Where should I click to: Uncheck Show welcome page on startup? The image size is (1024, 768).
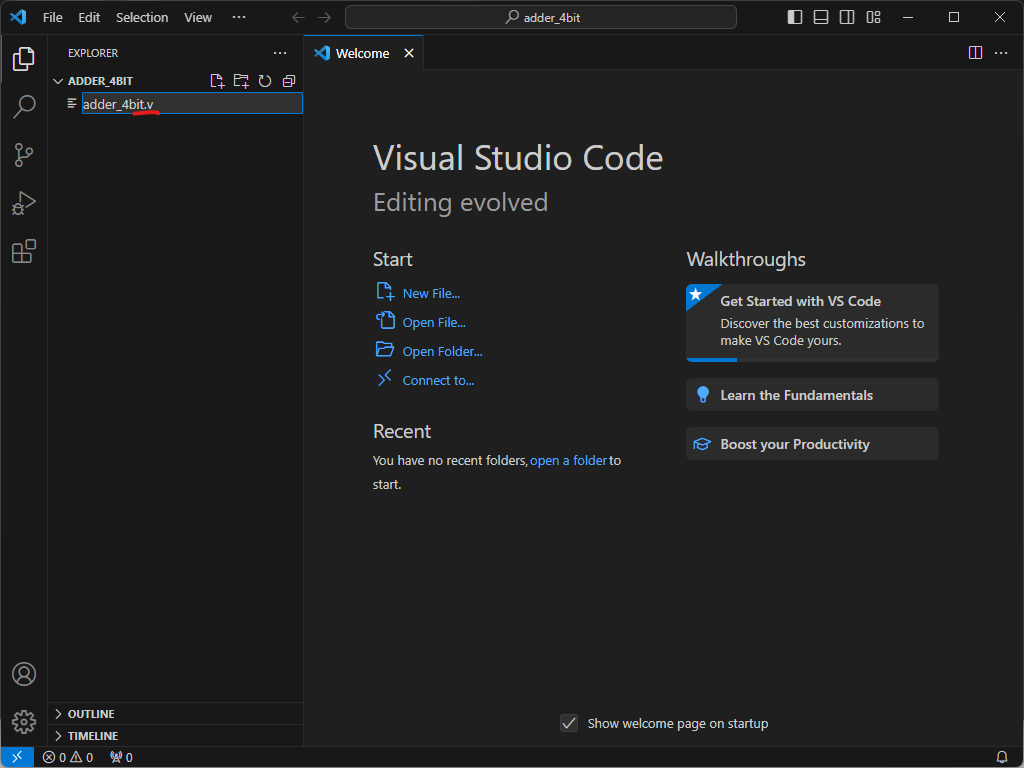pos(569,723)
